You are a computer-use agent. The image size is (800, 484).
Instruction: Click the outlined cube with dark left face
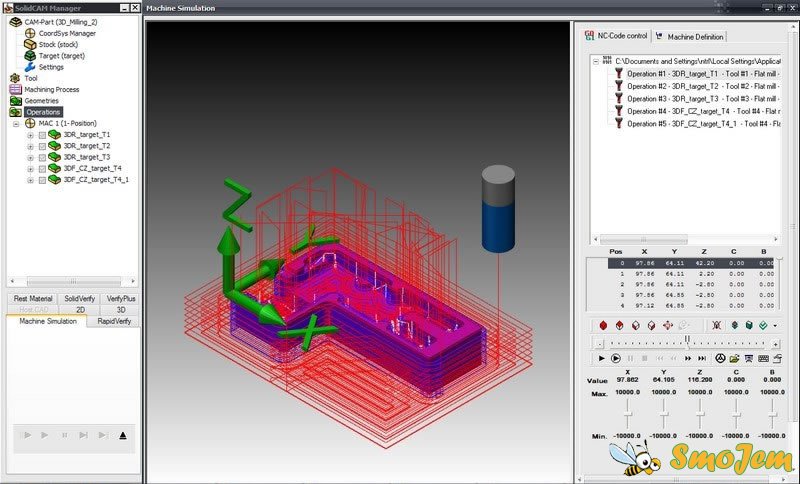coord(635,325)
